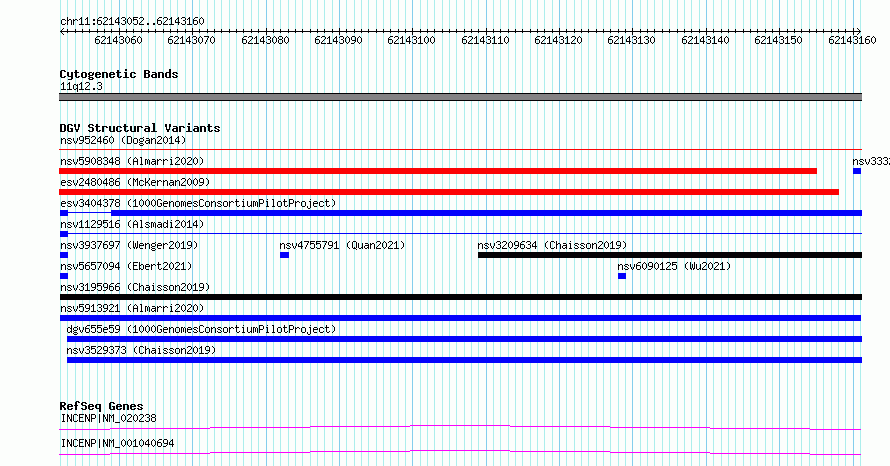Viewport: 890px width, 466px height.
Task: Open esv3404378 (1000GenomesConsortiumPilotProject) label
Action: coord(198,203)
